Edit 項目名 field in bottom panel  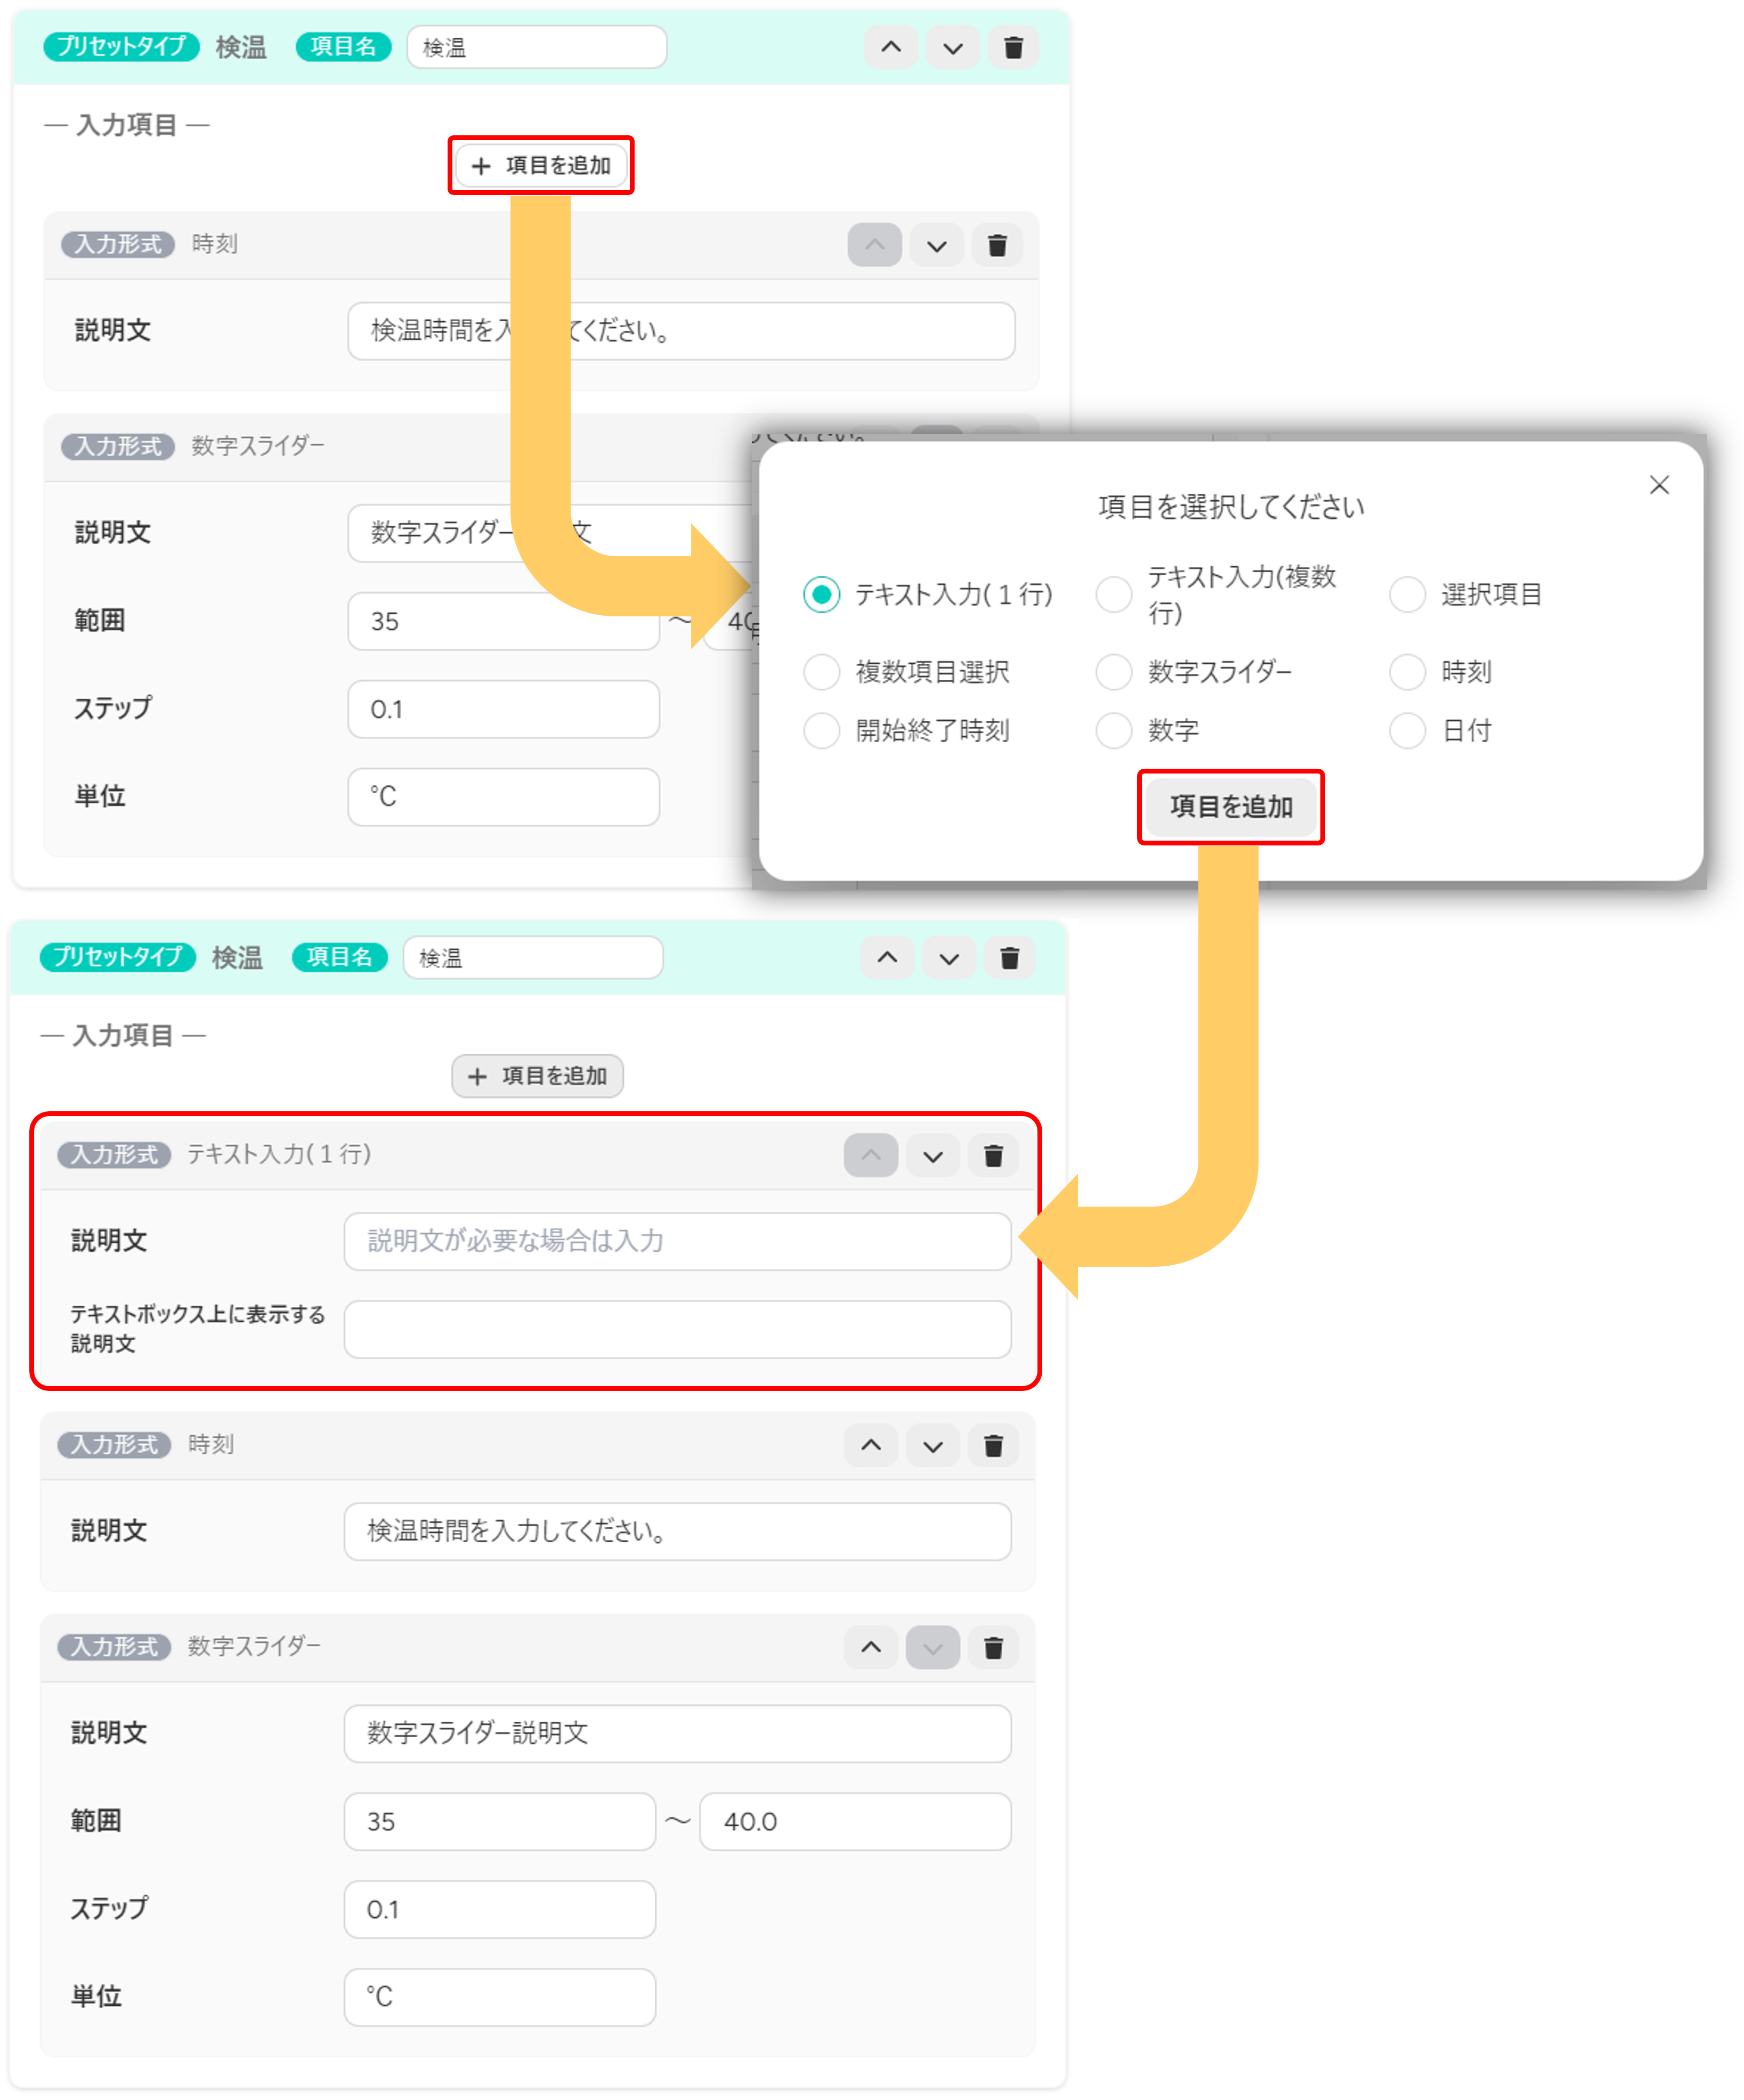[533, 958]
